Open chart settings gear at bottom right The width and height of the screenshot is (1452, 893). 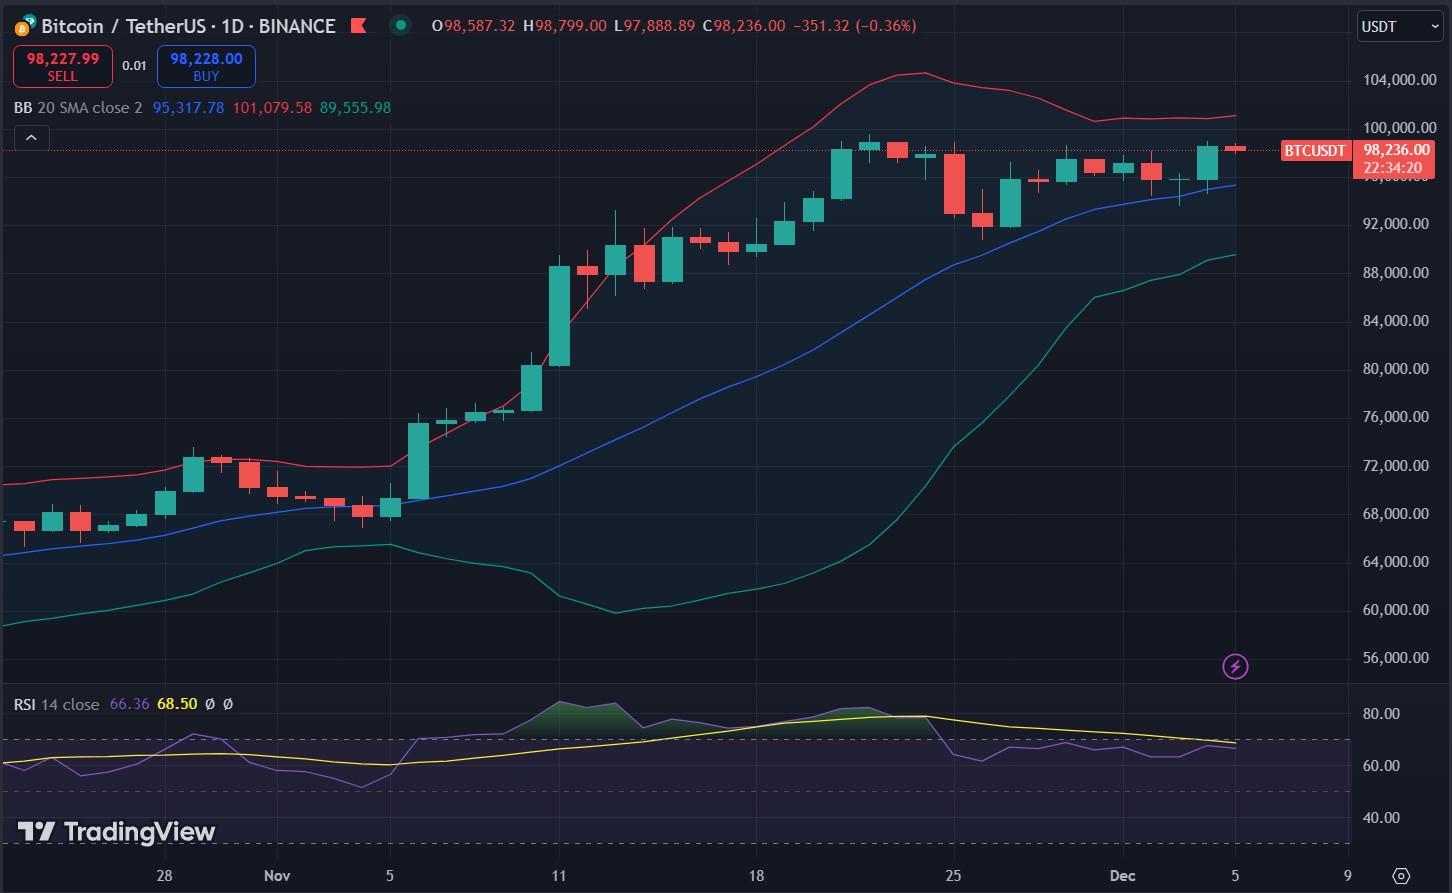tap(1400, 875)
